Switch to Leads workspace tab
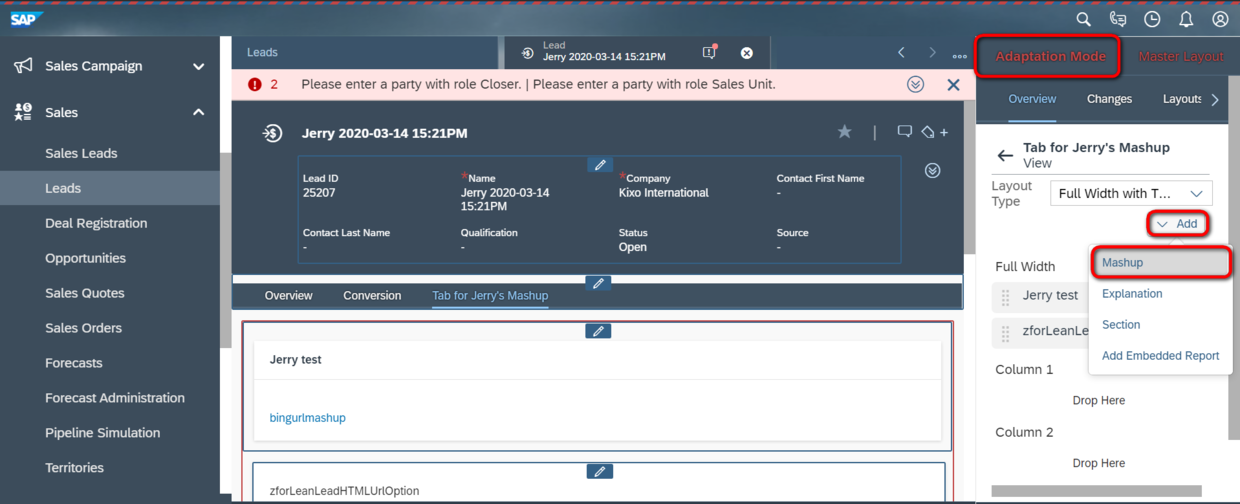 click(262, 52)
